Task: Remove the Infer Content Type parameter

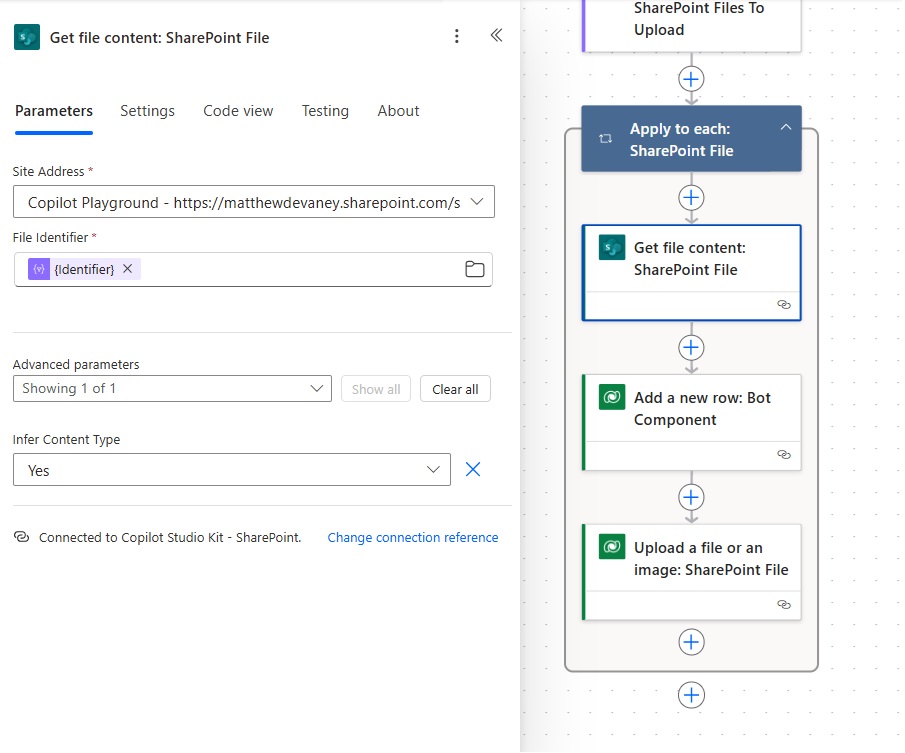Action: tap(473, 469)
